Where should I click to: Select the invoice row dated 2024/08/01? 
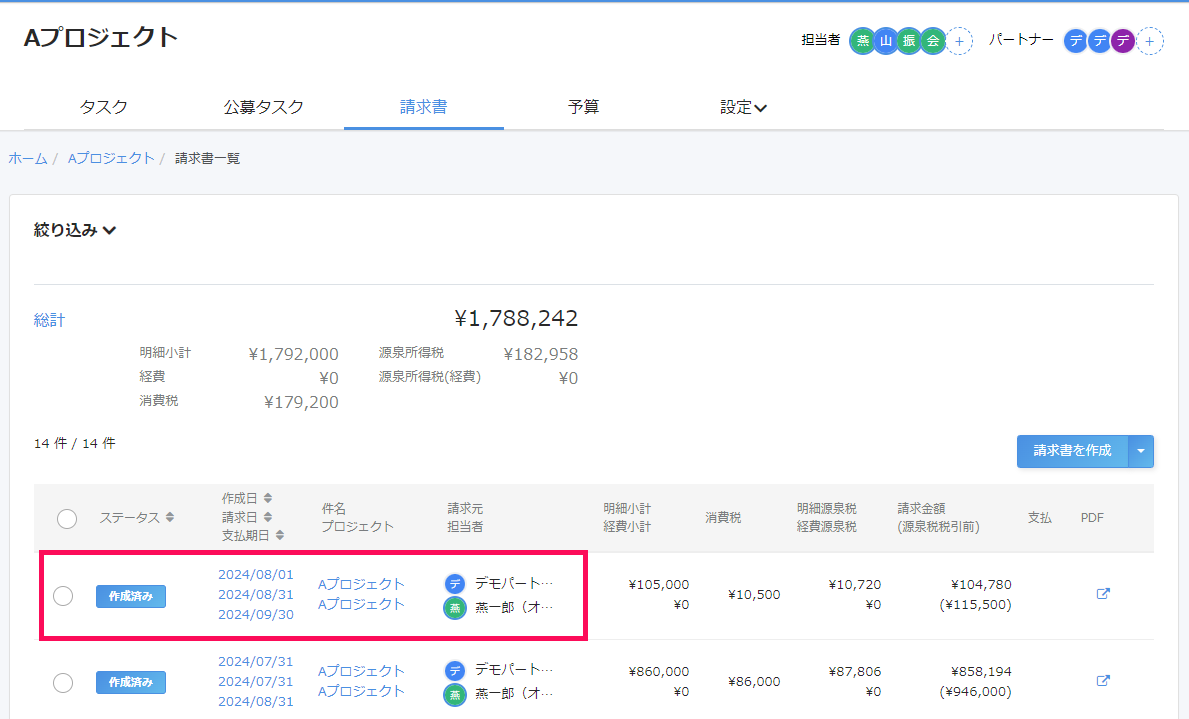(x=63, y=596)
